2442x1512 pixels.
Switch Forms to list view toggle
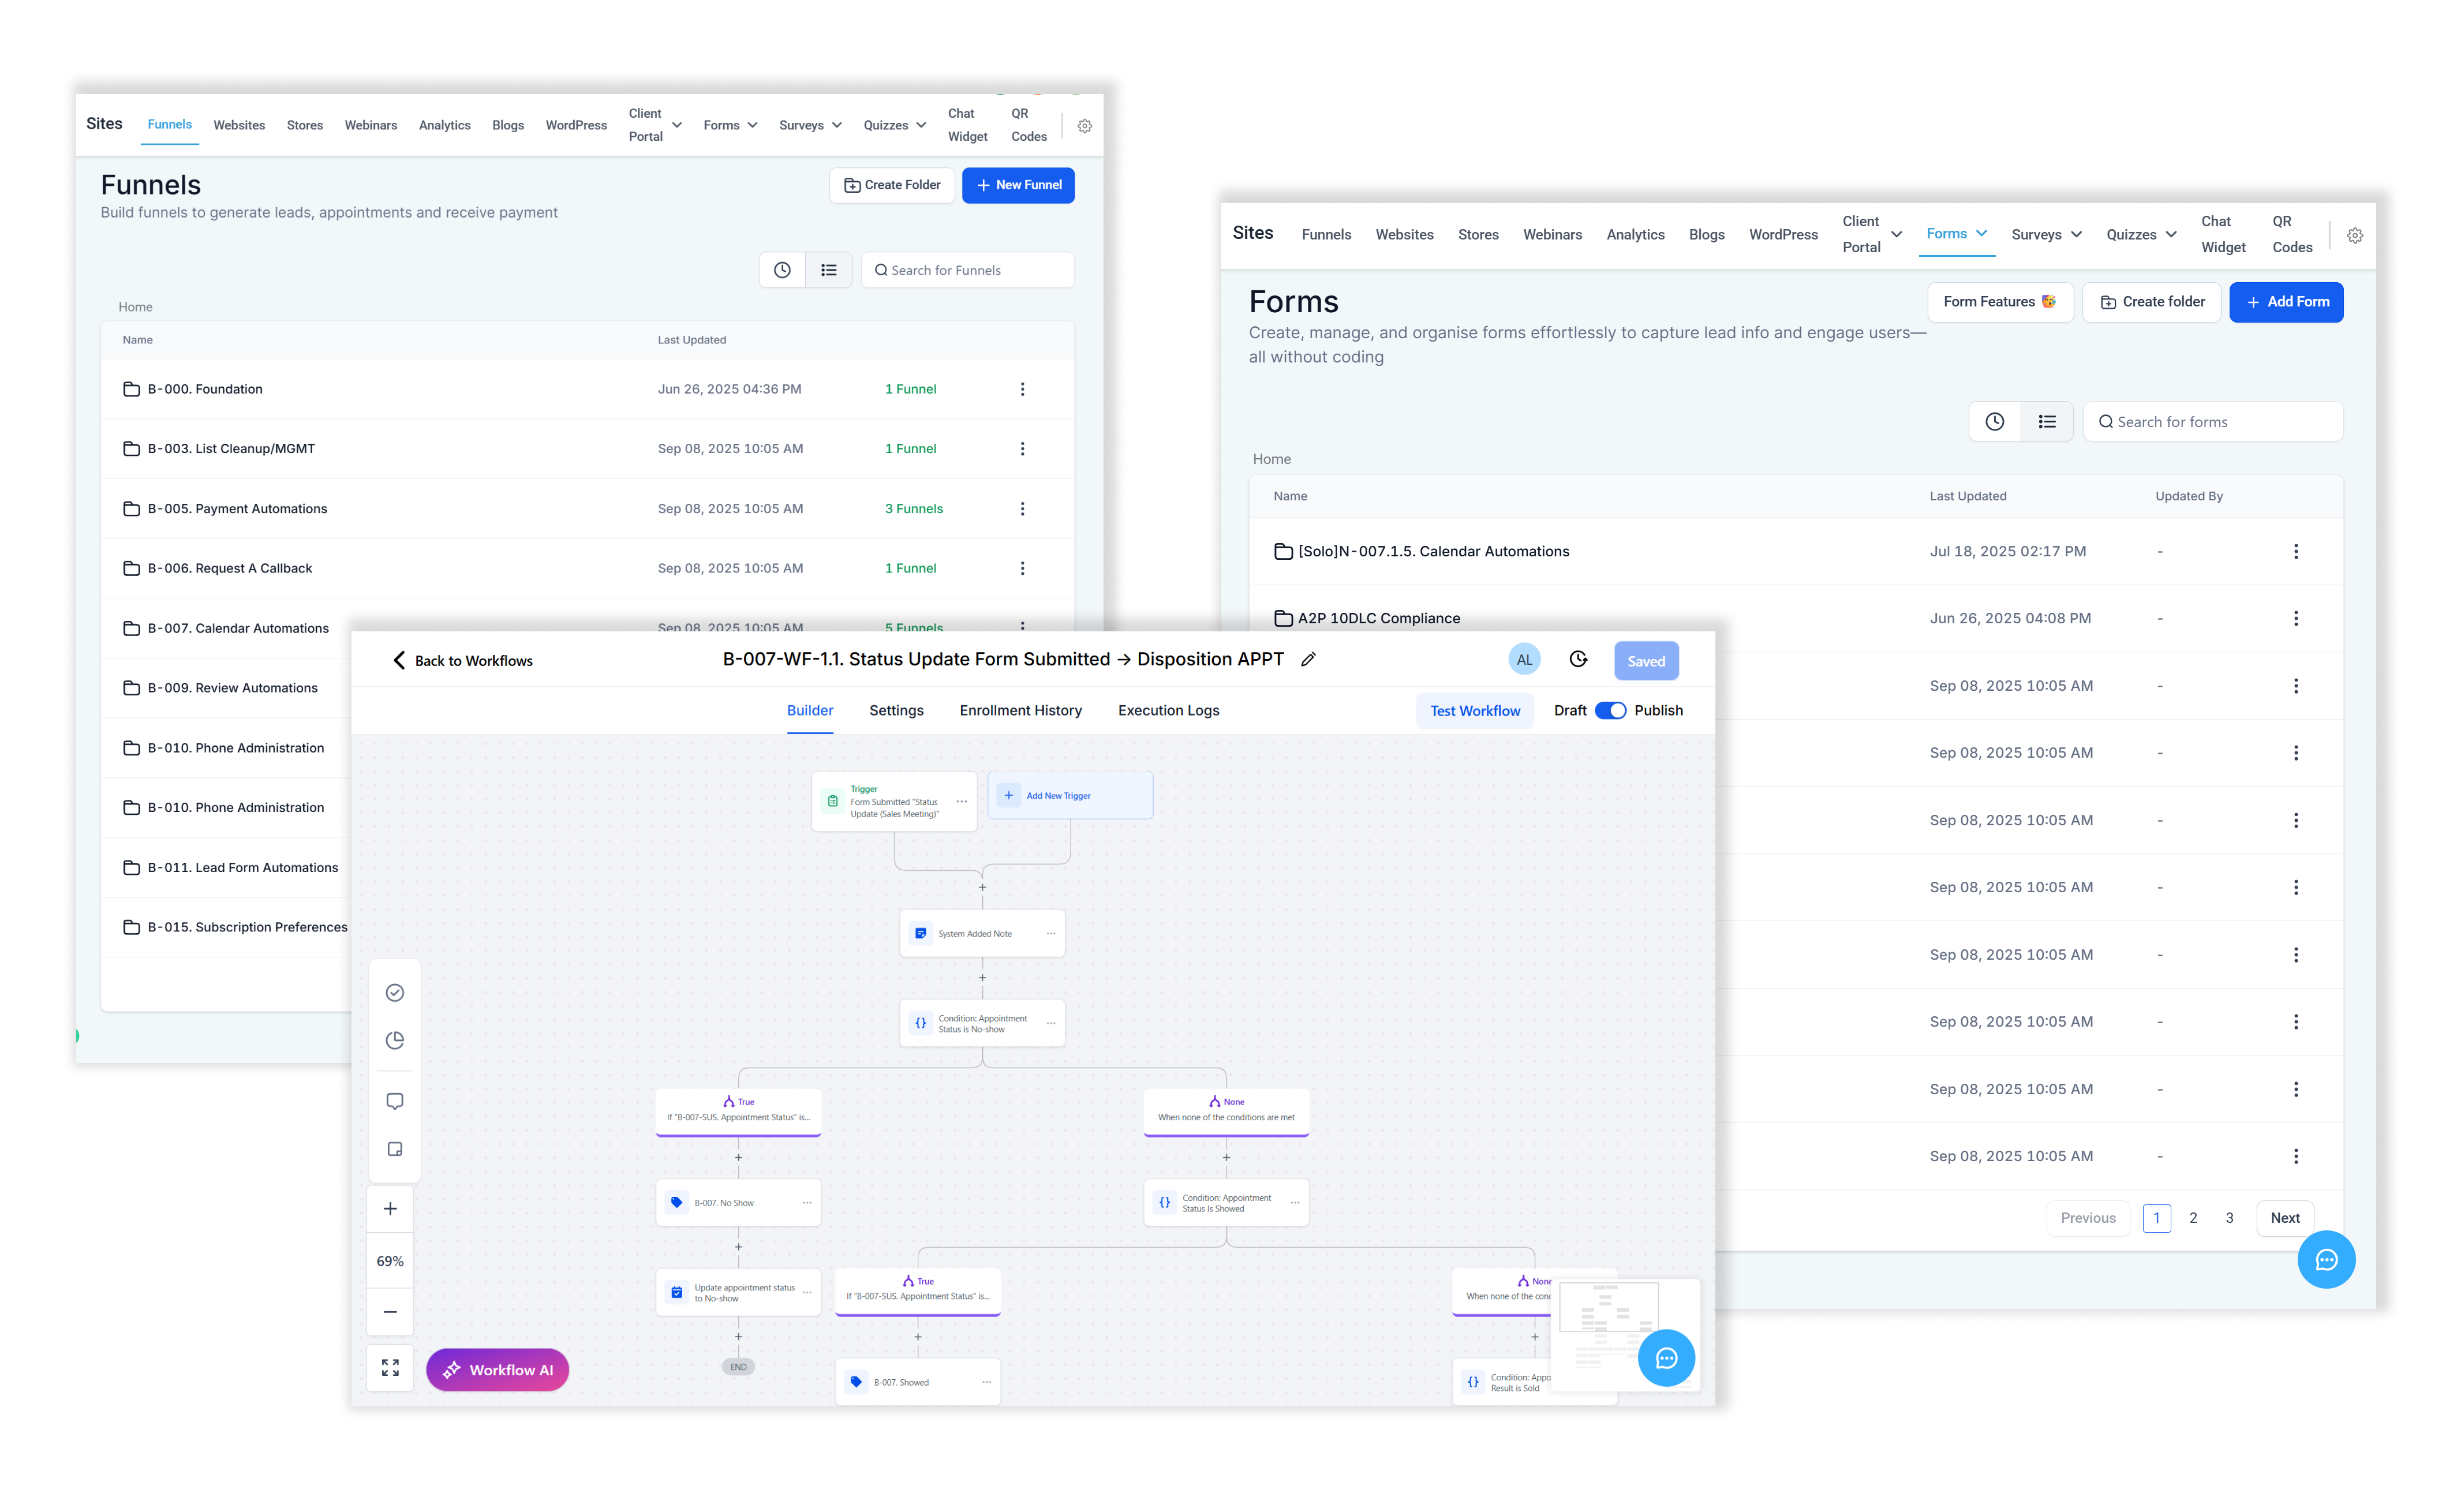pyautogui.click(x=2047, y=422)
